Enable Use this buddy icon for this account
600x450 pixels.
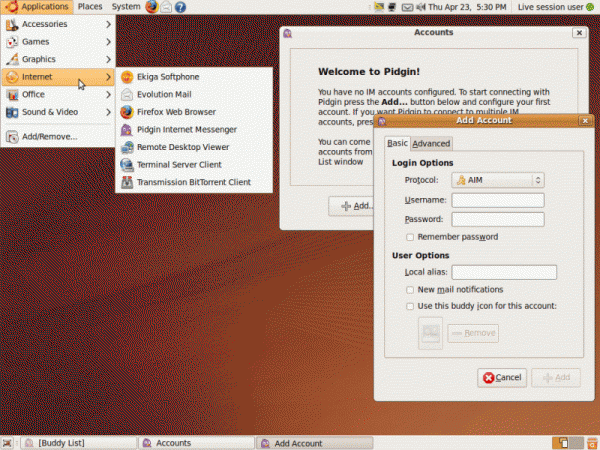tap(410, 307)
